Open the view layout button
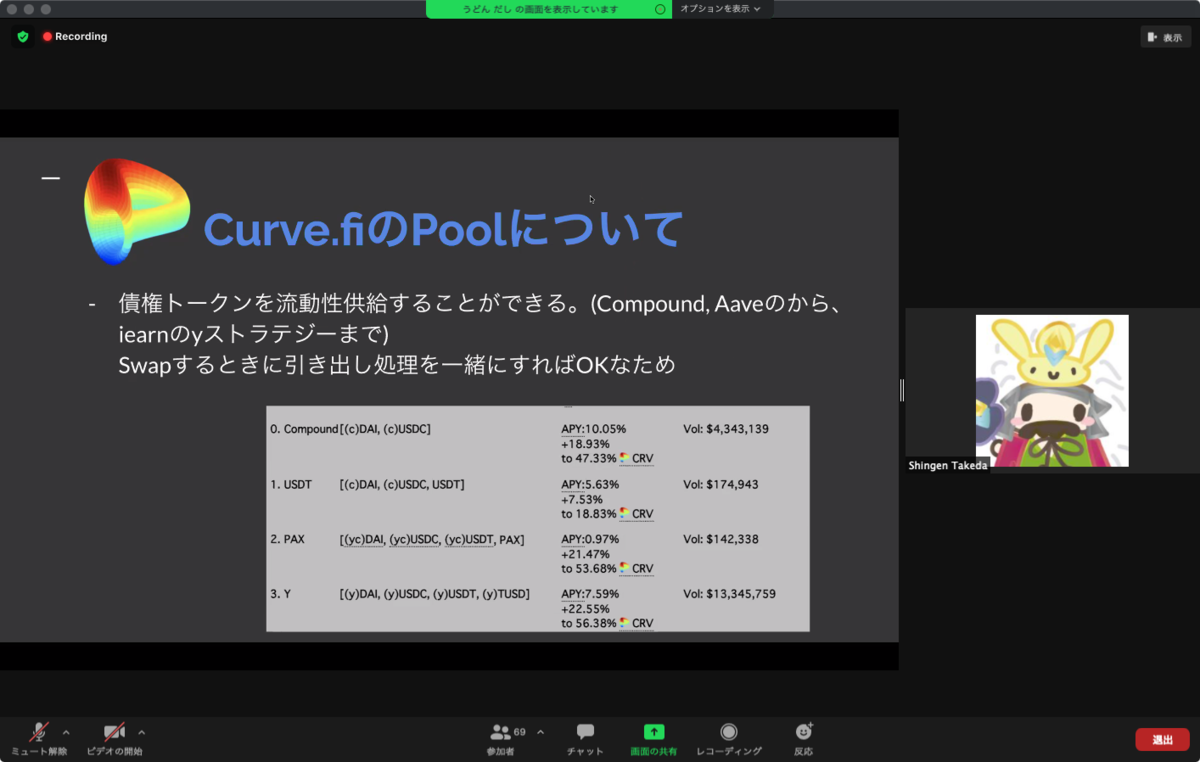 click(x=1165, y=37)
